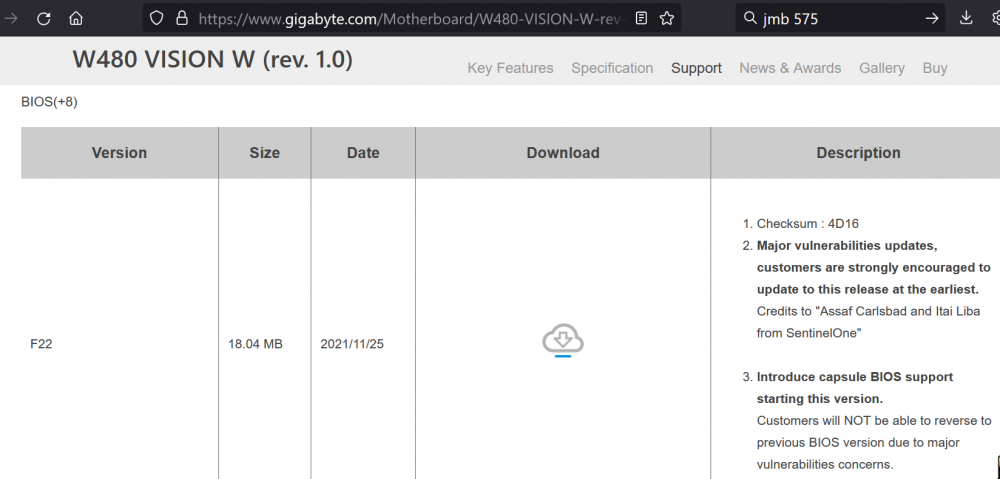Click the search magnifier icon
This screenshot has height=479, width=1000.
[x=750, y=18]
